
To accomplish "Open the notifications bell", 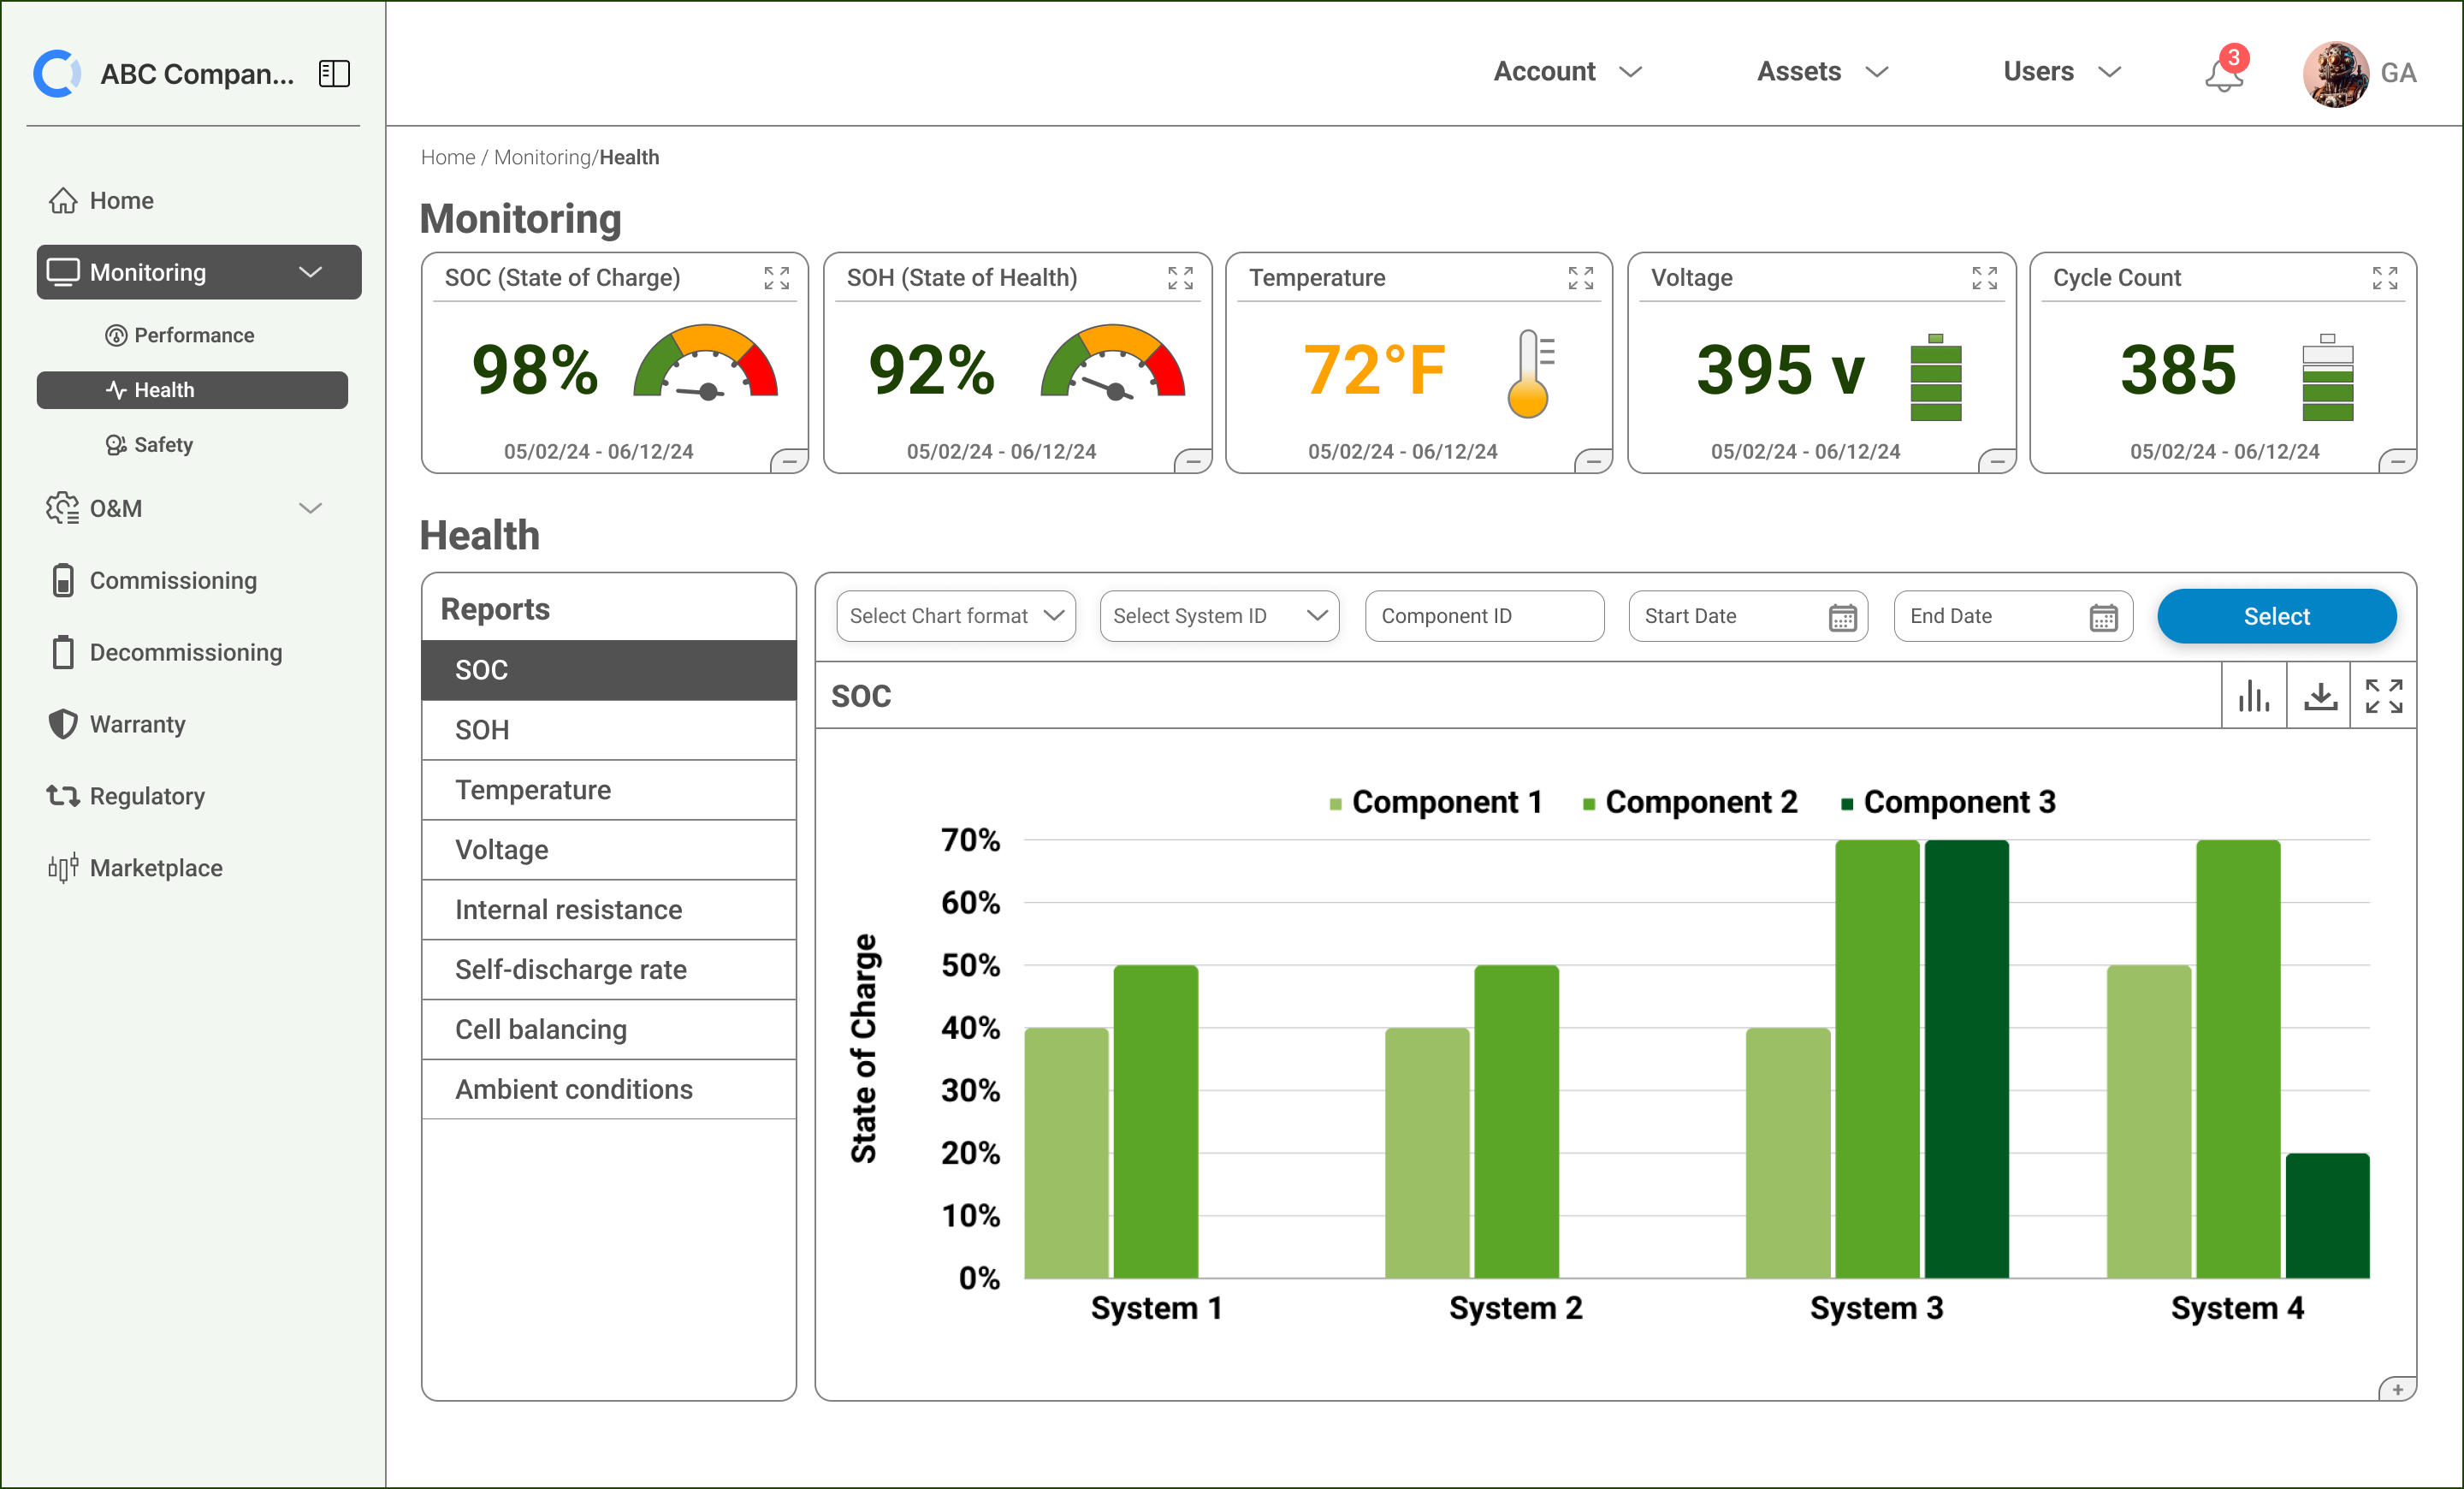I will coord(2224,73).
